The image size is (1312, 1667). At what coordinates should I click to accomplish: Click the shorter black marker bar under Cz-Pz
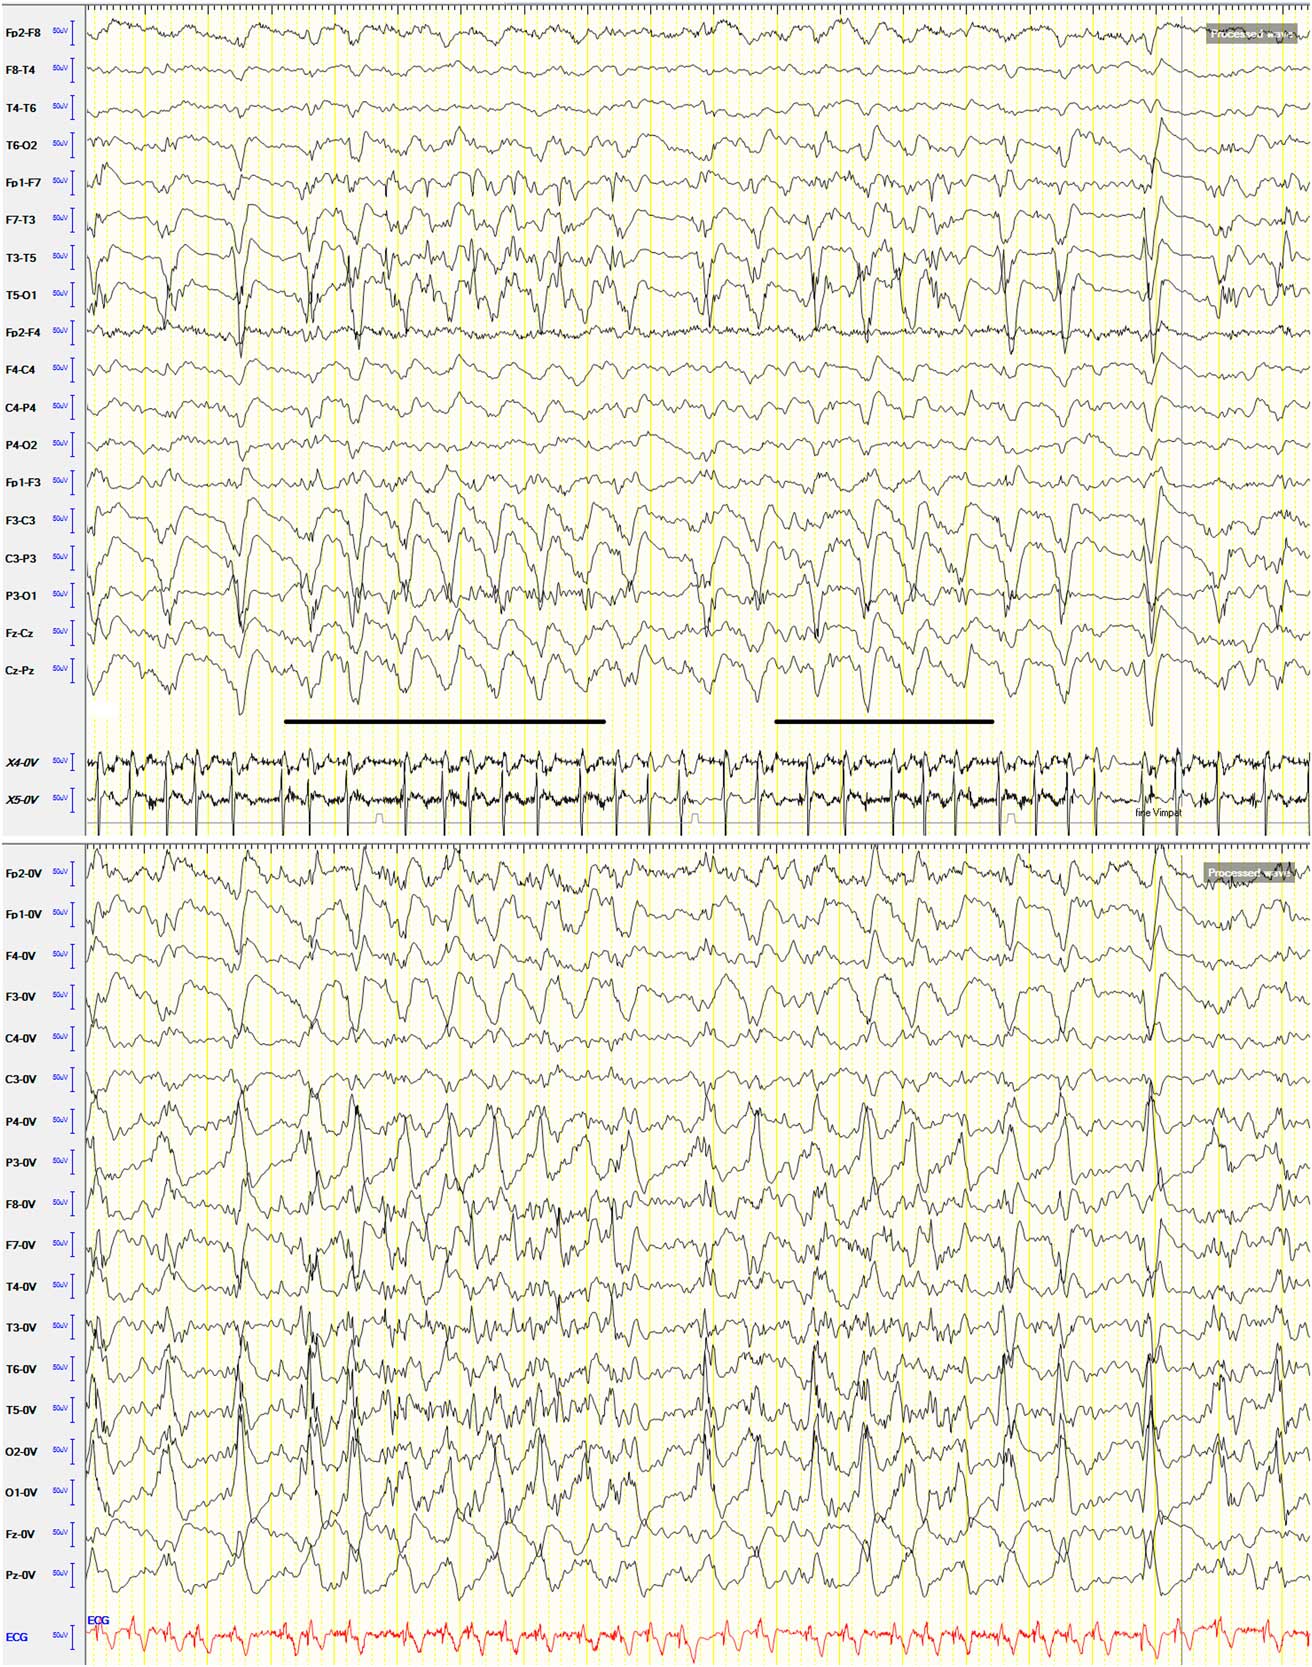(x=884, y=721)
